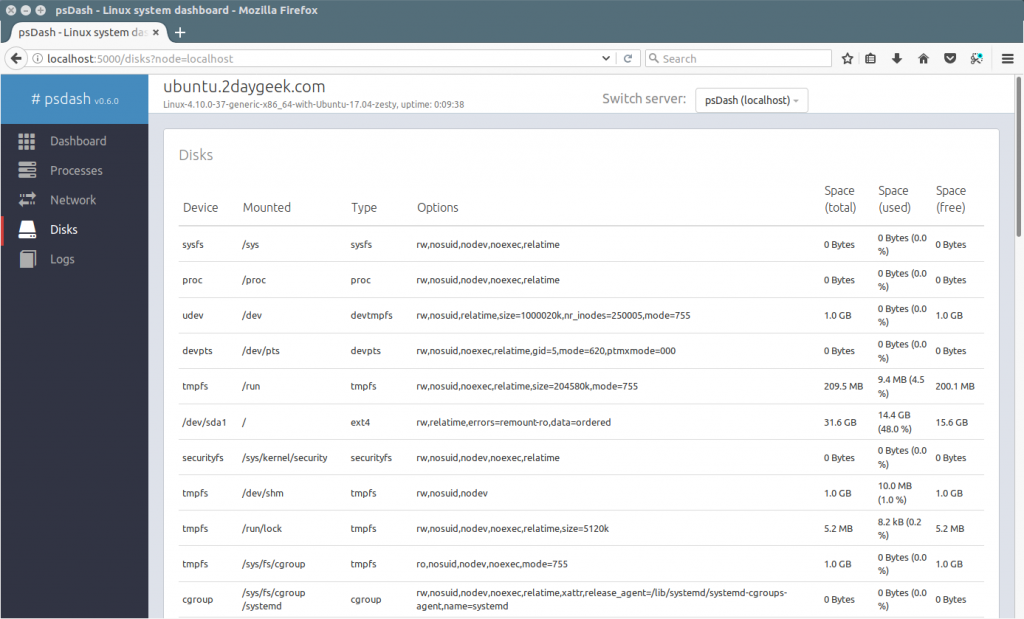Navigate back using the back arrow
1024x619 pixels.
pyautogui.click(x=15, y=58)
